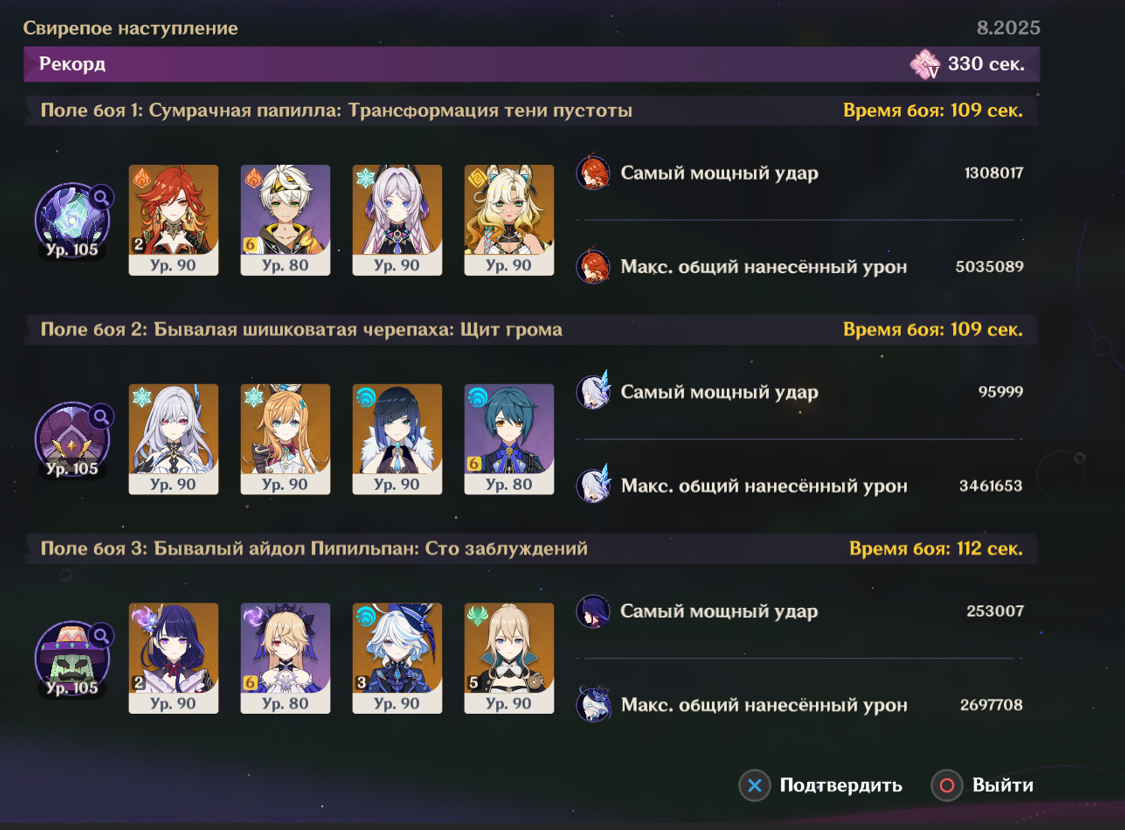The width and height of the screenshot is (1125, 830).
Task: Click the avatar icon beside damage total 2697708
Action: pyautogui.click(x=593, y=704)
